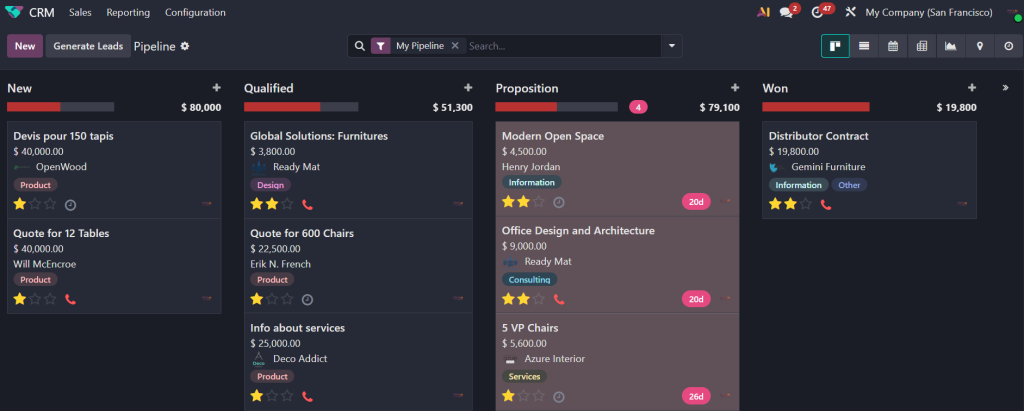The width and height of the screenshot is (1024, 411).
Task: Open Quote for 12 Tables card
Action: [114, 266]
